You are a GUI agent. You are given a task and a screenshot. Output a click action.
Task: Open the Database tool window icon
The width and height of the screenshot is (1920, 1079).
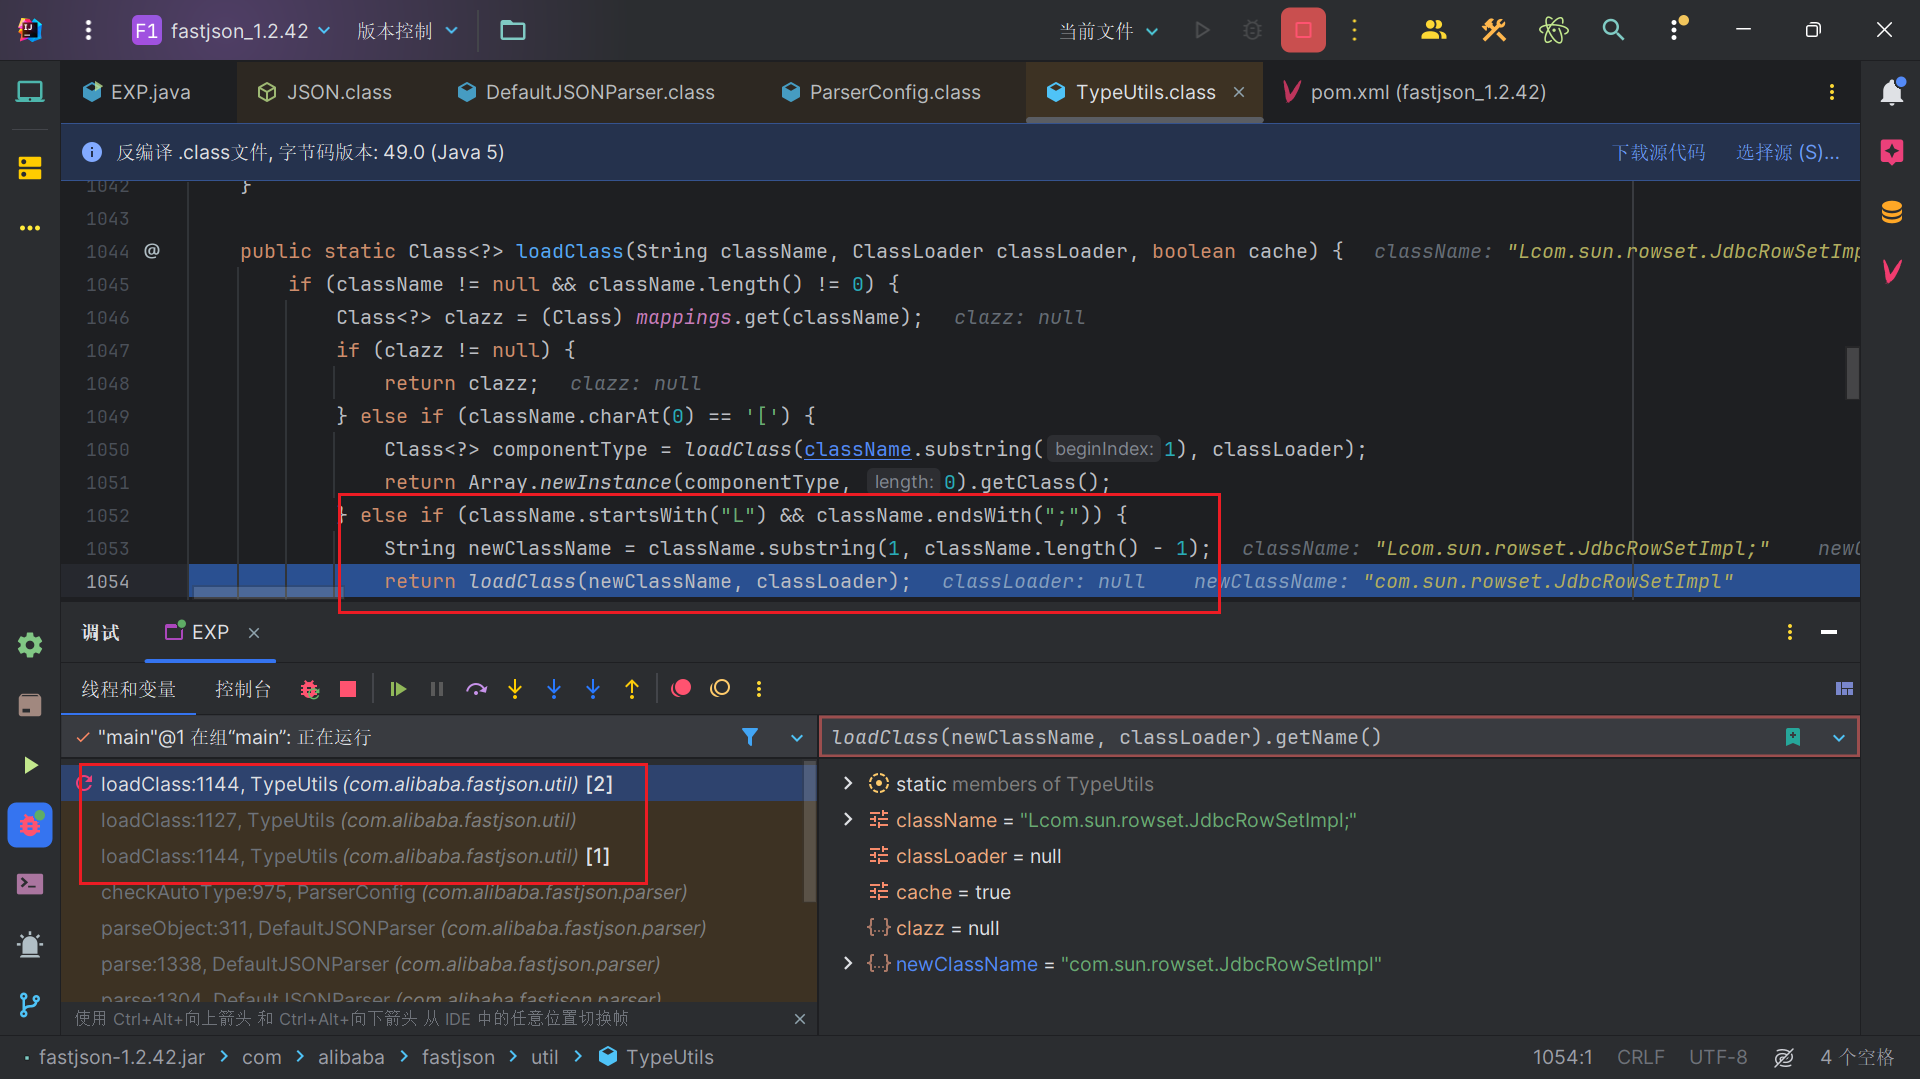point(1891,212)
